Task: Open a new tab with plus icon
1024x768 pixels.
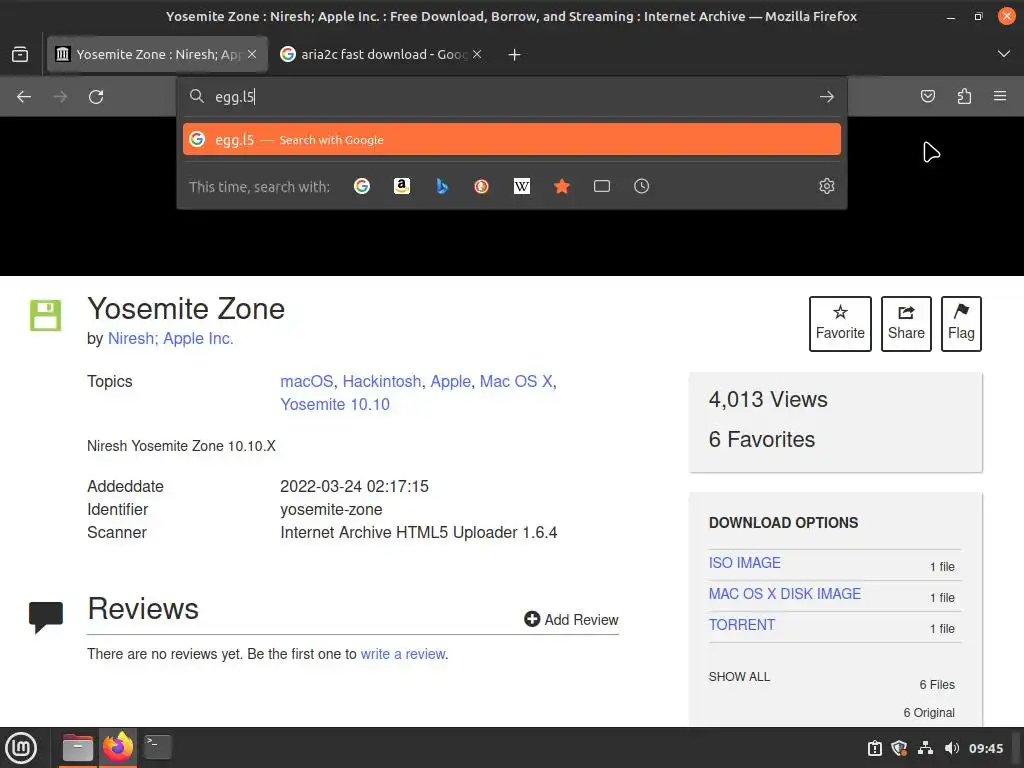Action: pos(515,55)
